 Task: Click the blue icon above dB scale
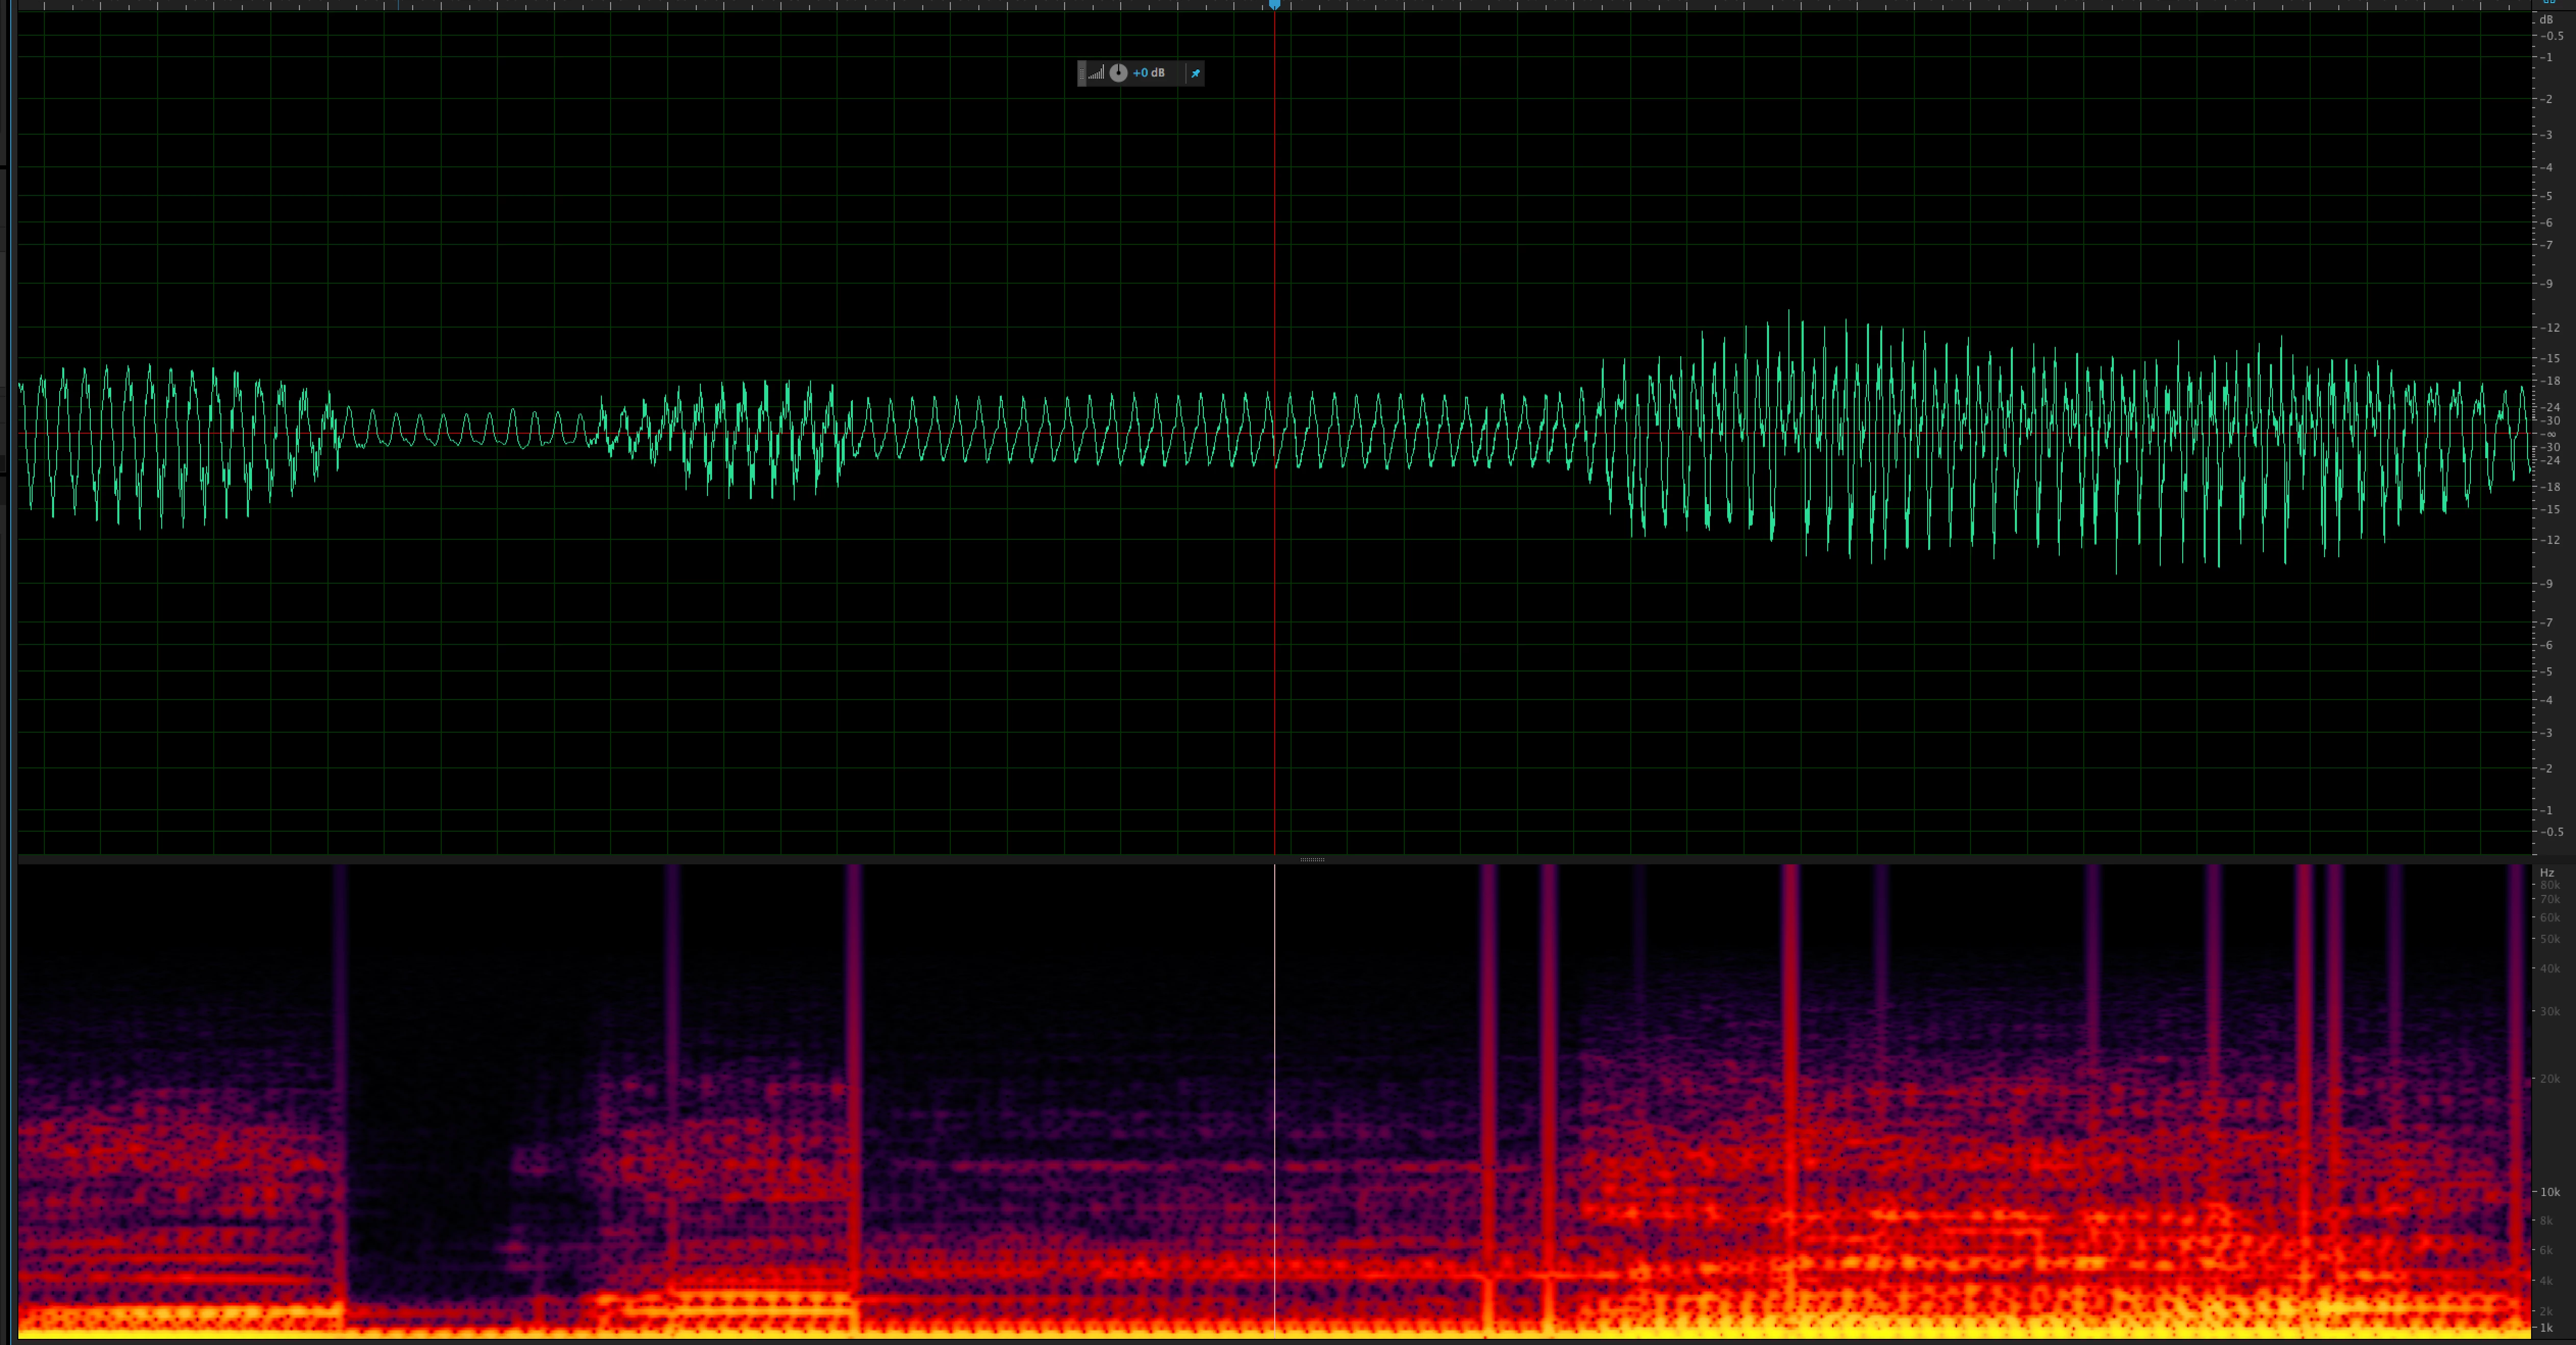click(2549, 3)
